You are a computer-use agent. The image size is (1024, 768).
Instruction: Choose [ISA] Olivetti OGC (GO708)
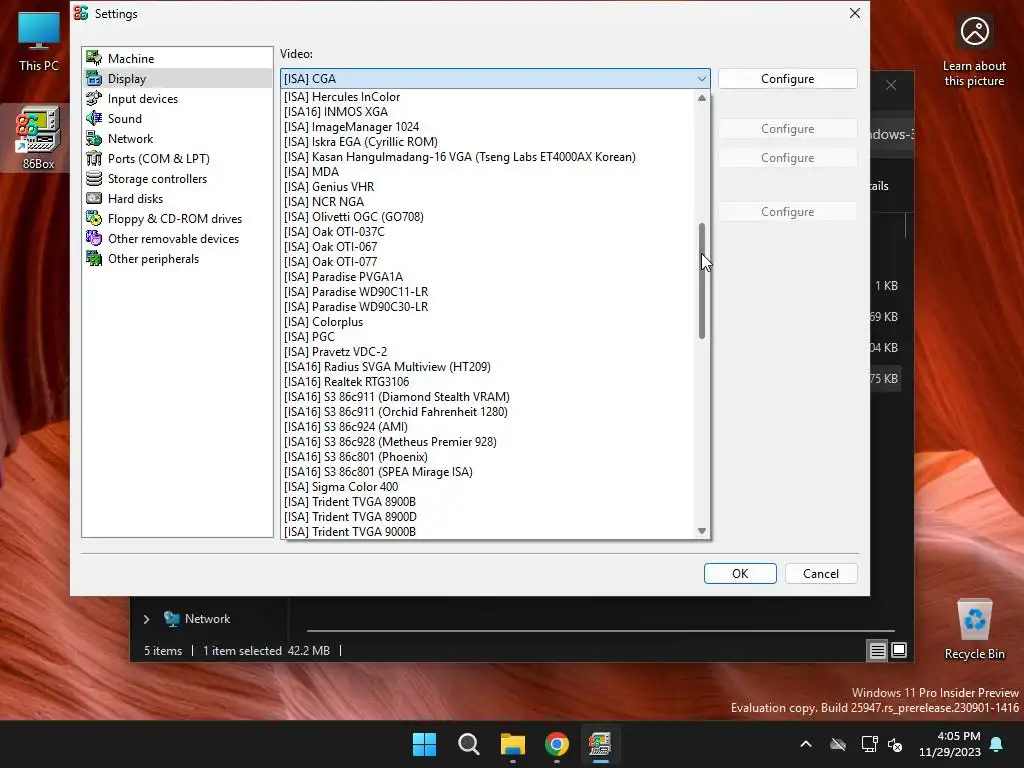(488, 217)
